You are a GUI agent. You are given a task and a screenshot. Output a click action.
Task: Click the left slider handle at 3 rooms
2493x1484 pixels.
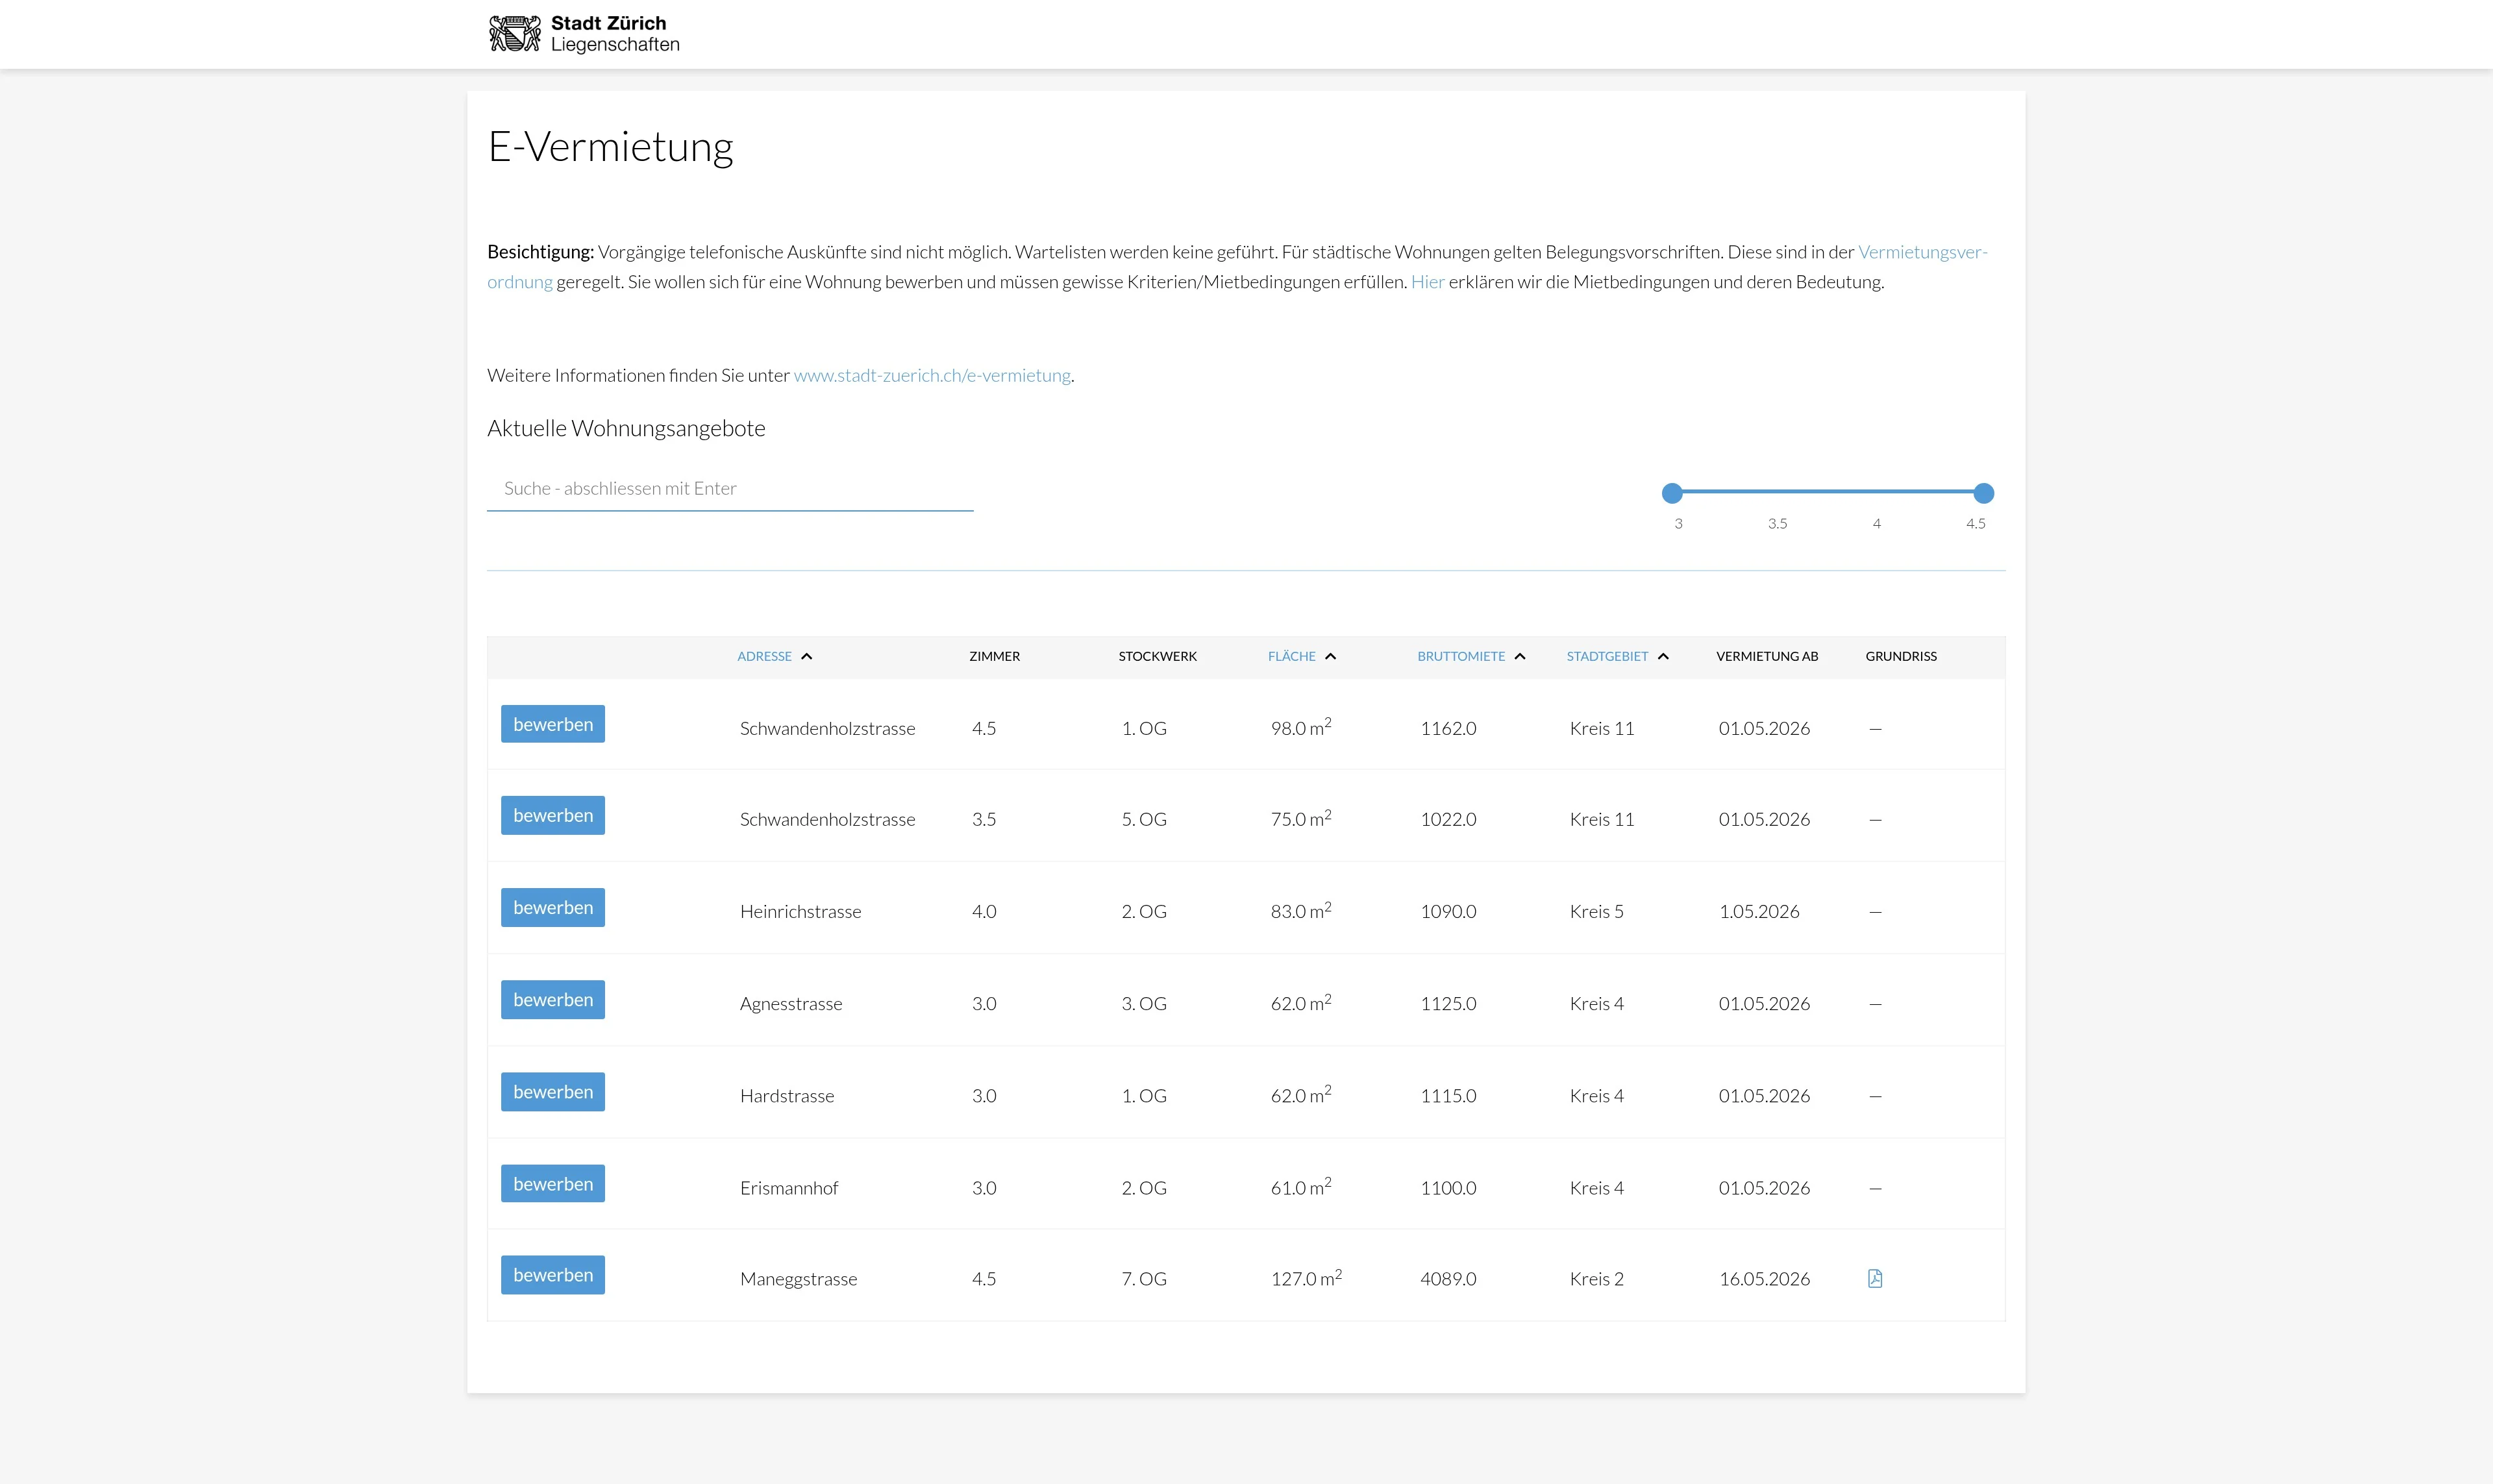[1672, 493]
